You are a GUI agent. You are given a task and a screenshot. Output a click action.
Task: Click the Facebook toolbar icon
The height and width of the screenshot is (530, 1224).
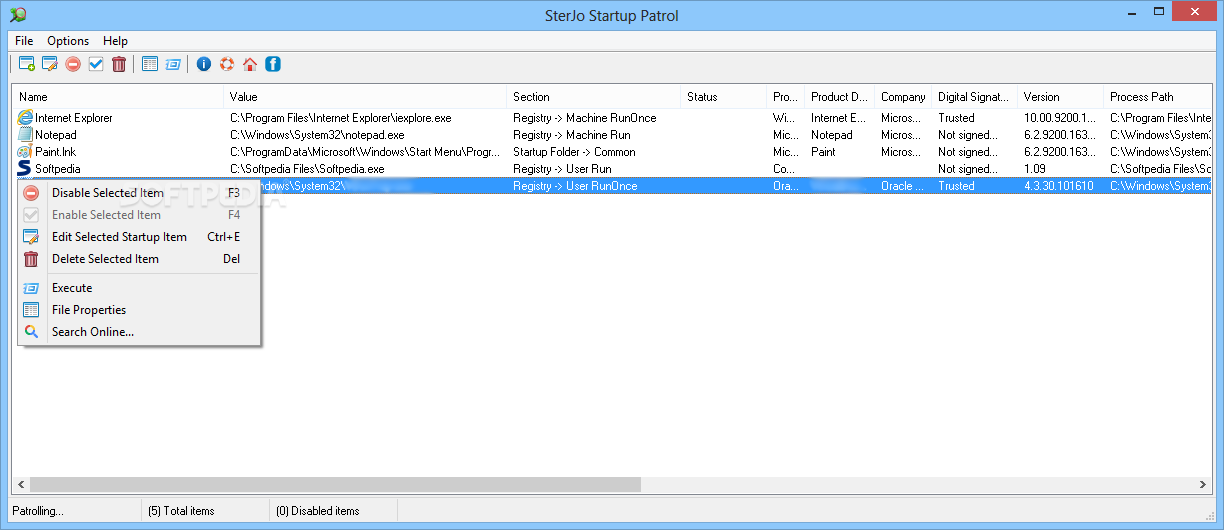(273, 64)
